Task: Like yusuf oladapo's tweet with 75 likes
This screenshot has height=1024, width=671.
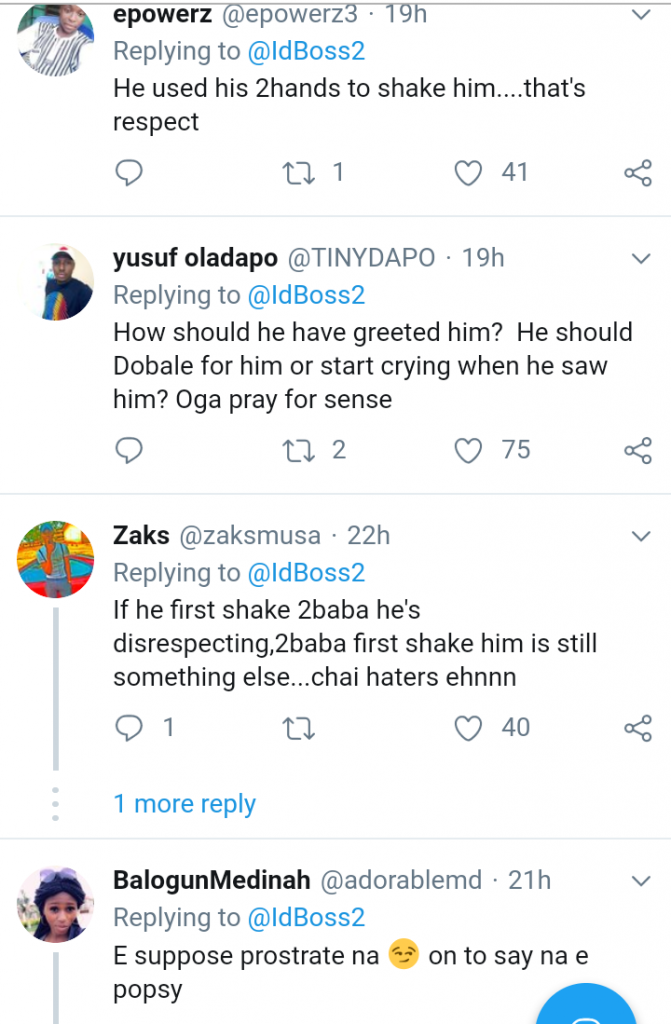Action: [468, 450]
